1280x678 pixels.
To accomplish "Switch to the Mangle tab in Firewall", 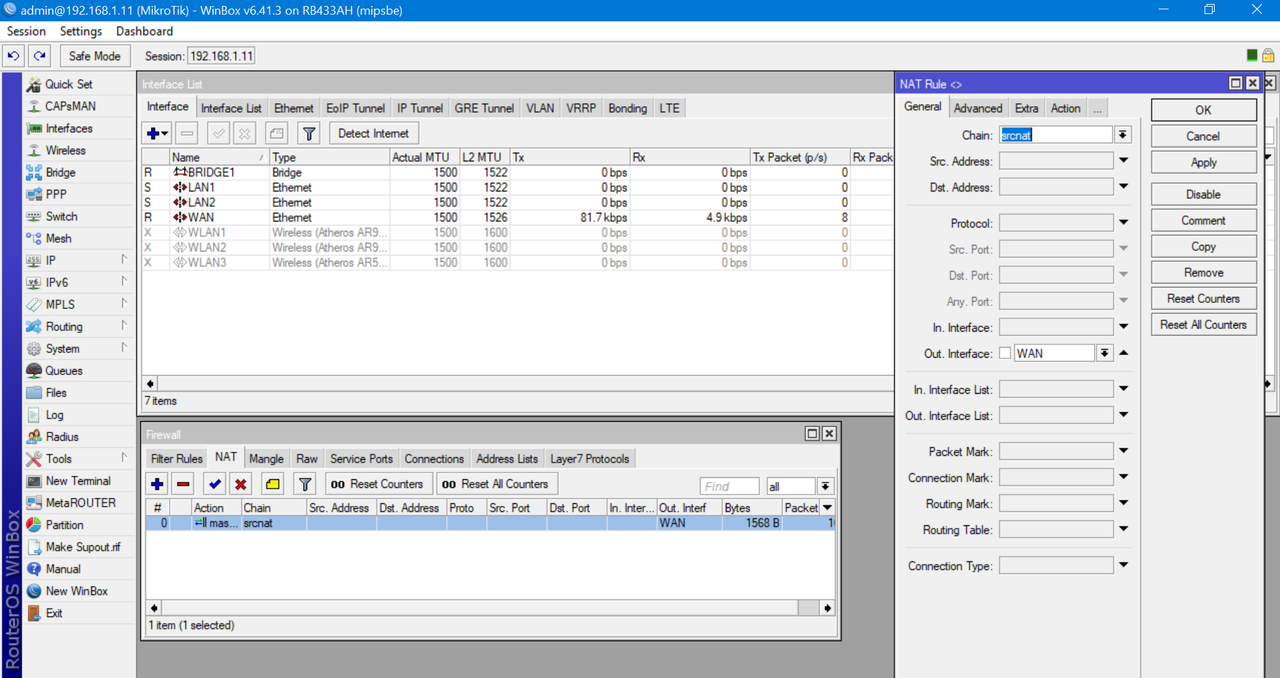I will pos(266,459).
